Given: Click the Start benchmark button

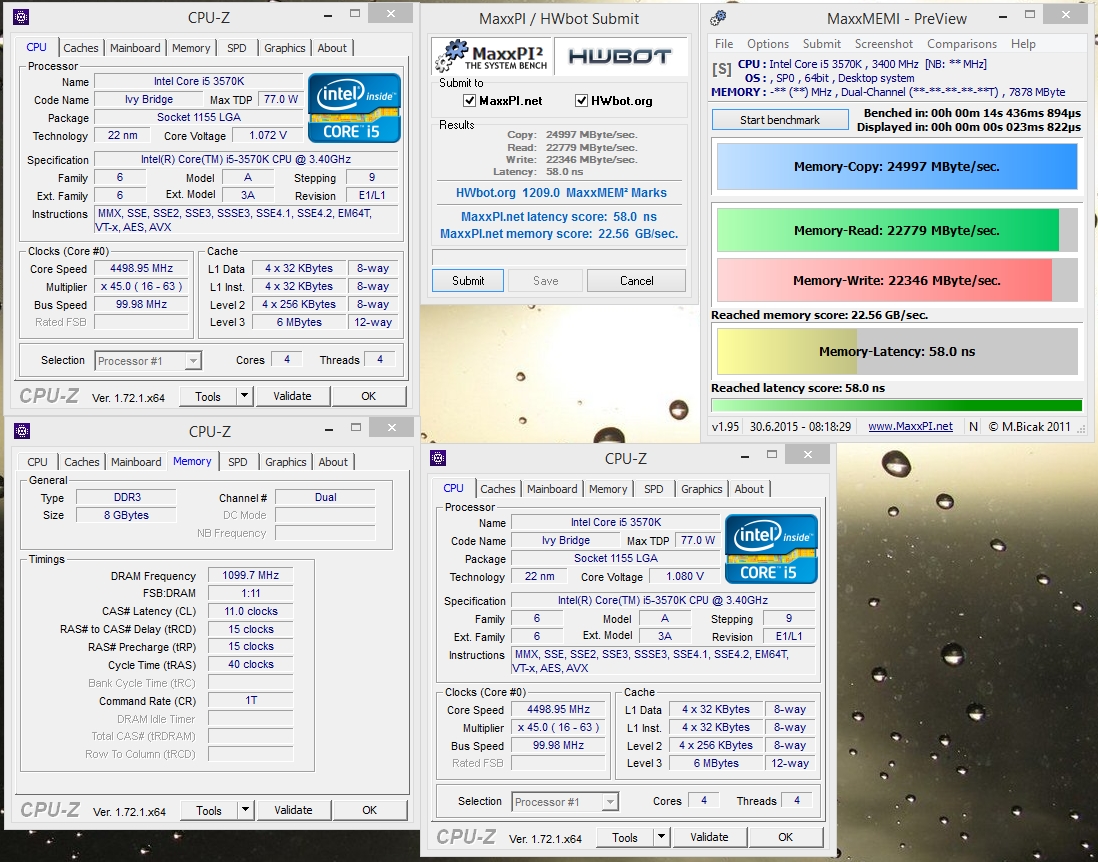Looking at the screenshot, I should click(779, 120).
